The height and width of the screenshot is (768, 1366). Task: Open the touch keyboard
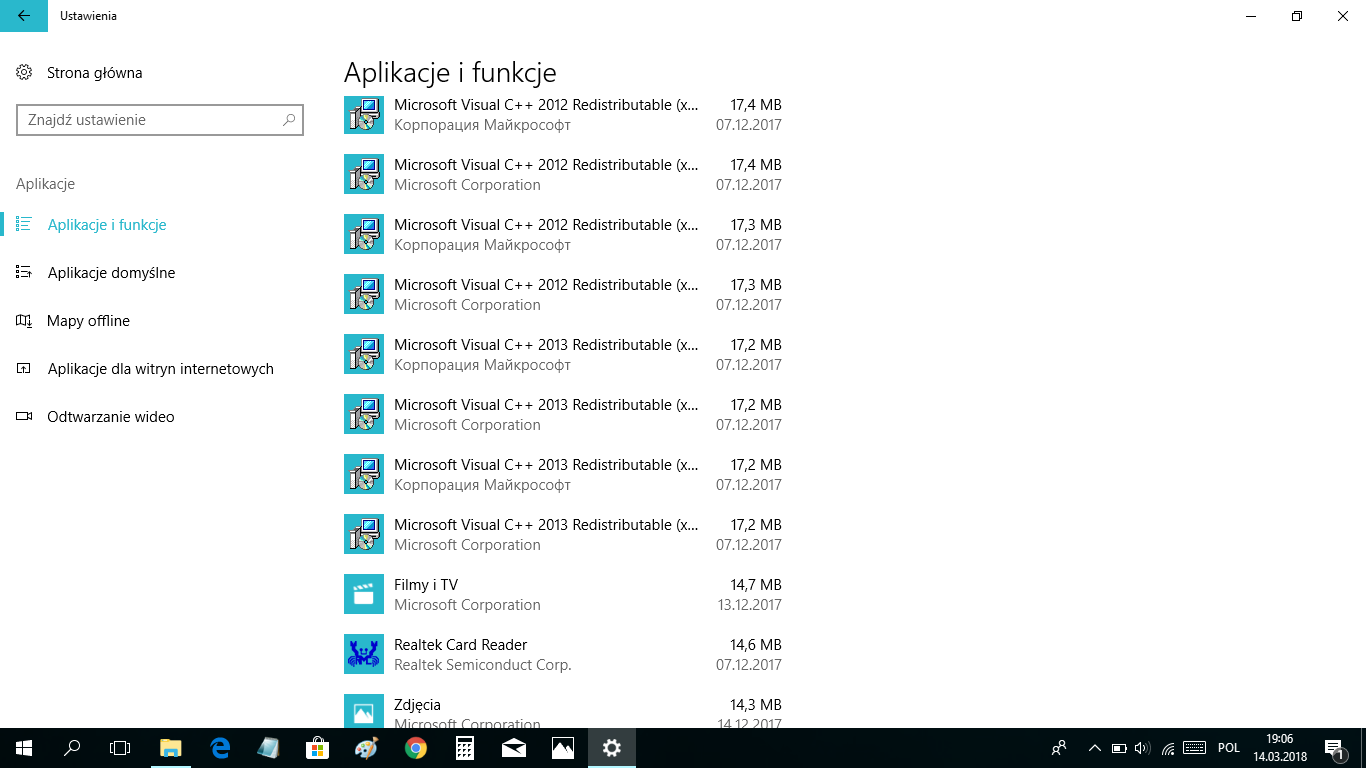(1194, 748)
